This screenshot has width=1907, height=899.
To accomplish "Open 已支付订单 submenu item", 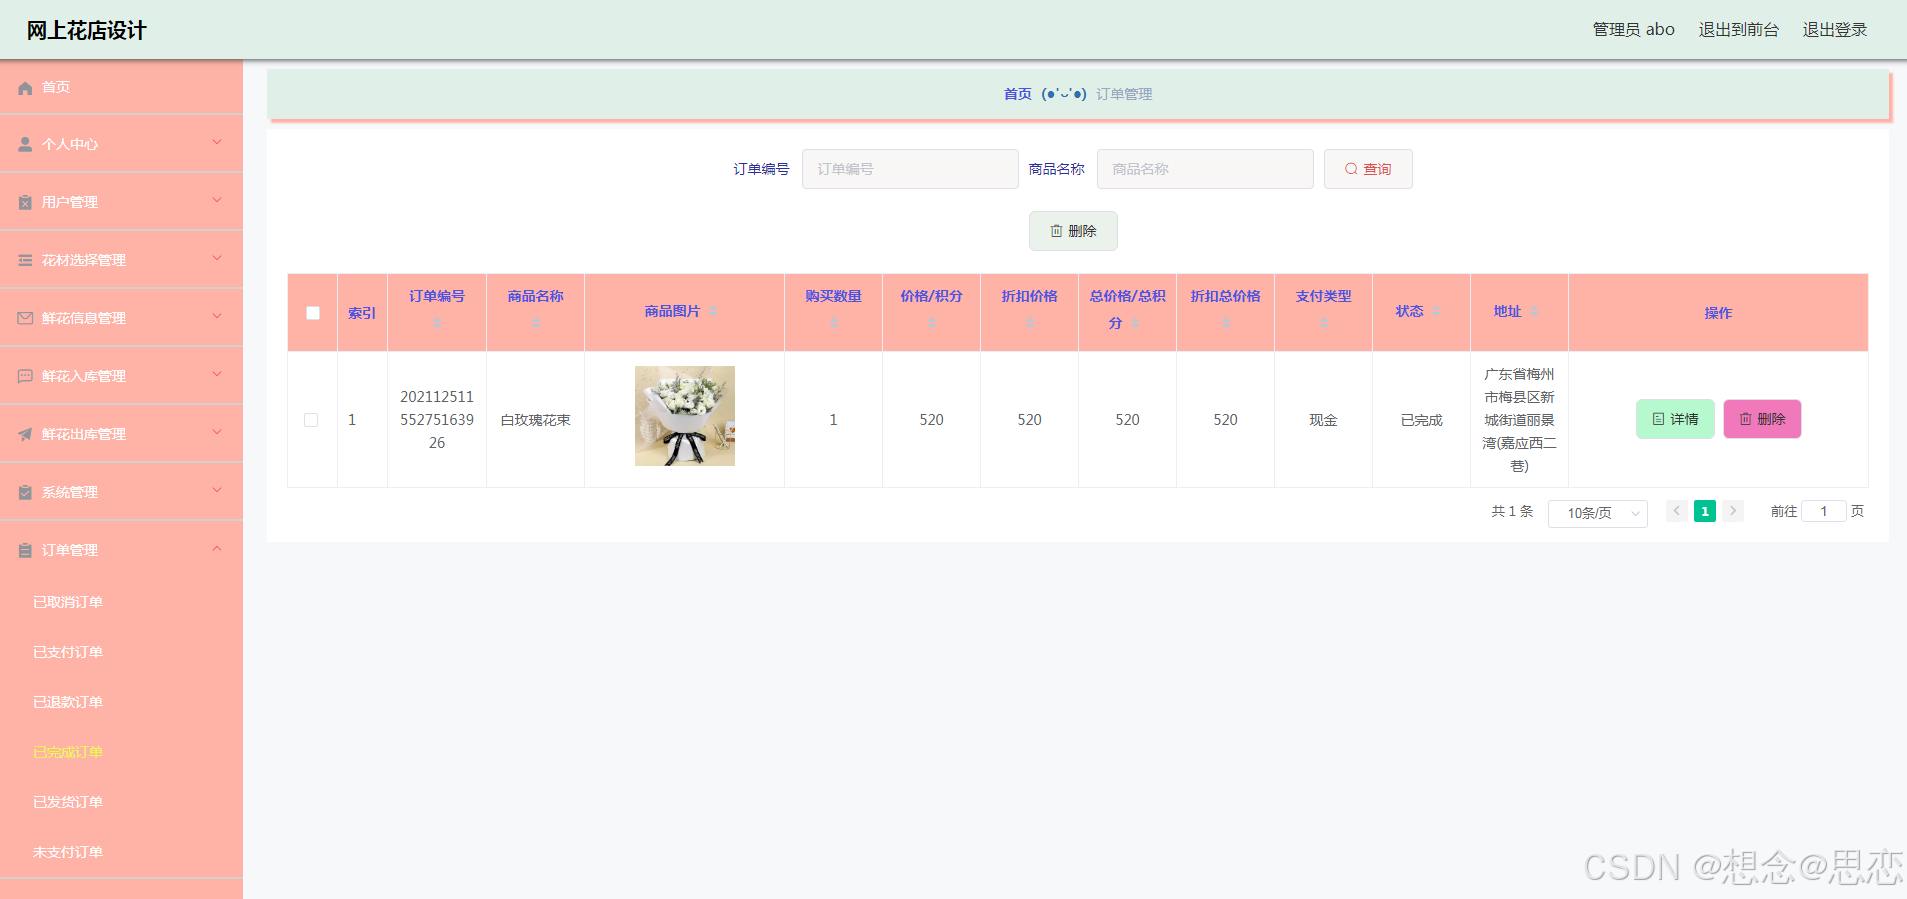I will [x=68, y=652].
